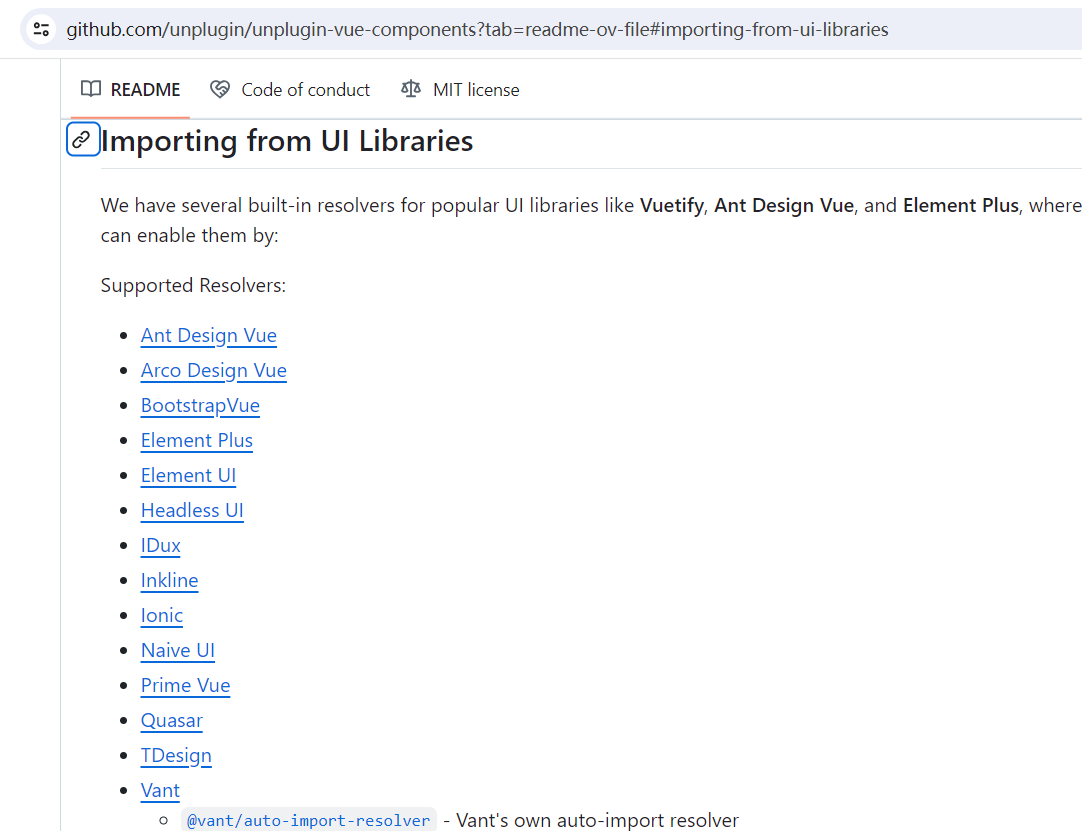Click the README book icon
Image resolution: width=1082 pixels, height=831 pixels.
pyautogui.click(x=91, y=89)
